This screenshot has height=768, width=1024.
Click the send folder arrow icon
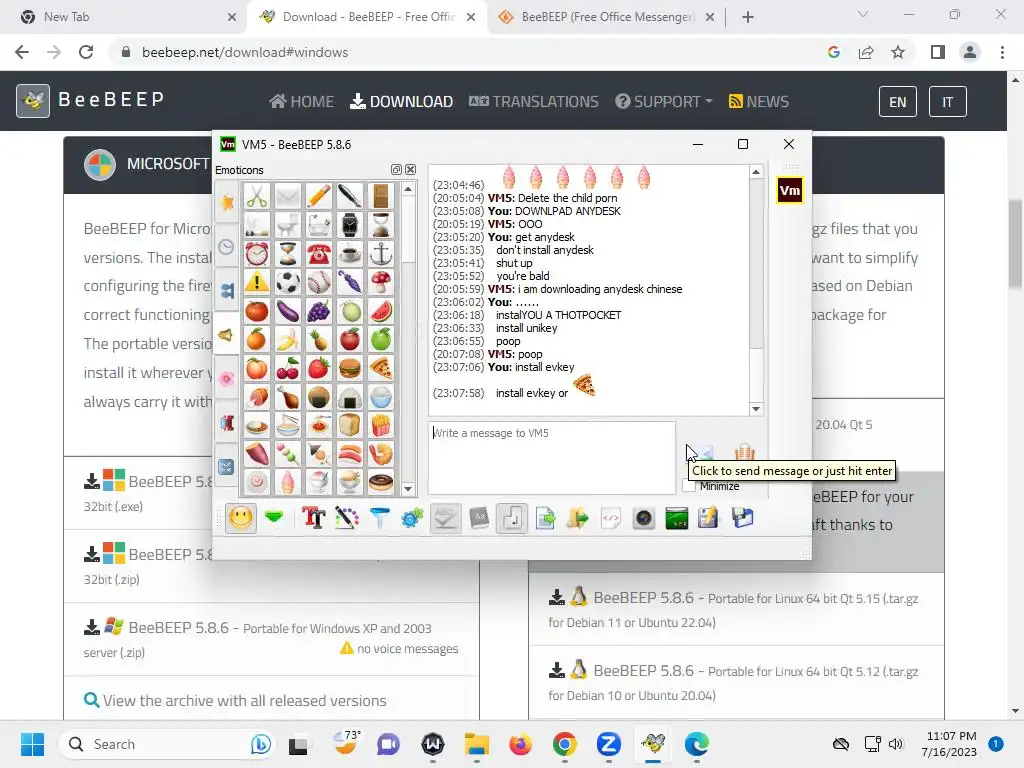pyautogui.click(x=577, y=519)
